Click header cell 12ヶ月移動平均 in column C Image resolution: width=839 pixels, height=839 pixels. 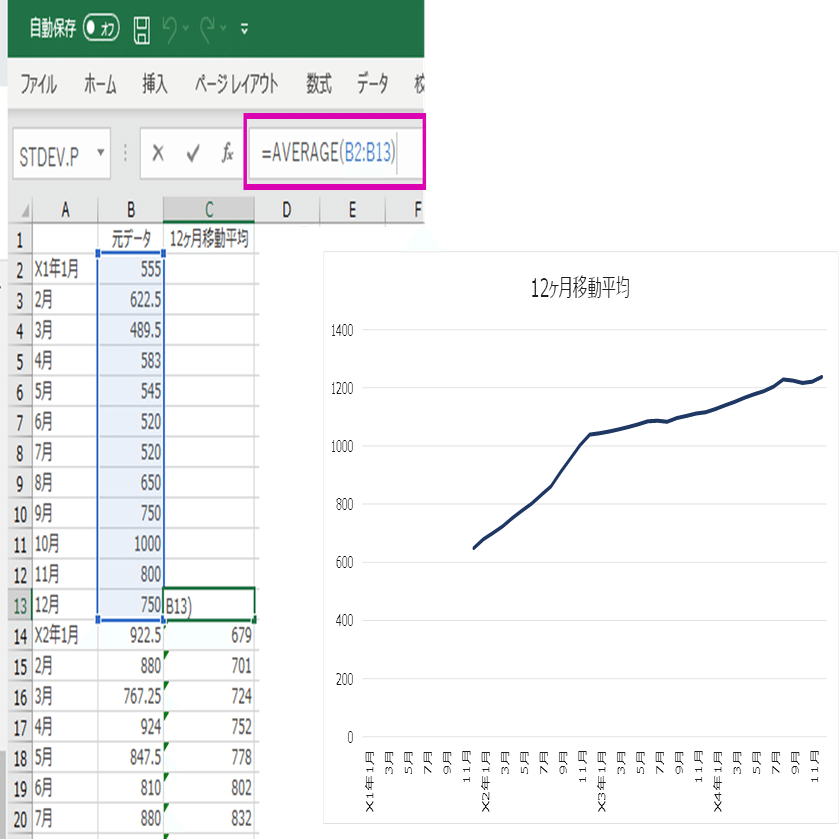(209, 239)
